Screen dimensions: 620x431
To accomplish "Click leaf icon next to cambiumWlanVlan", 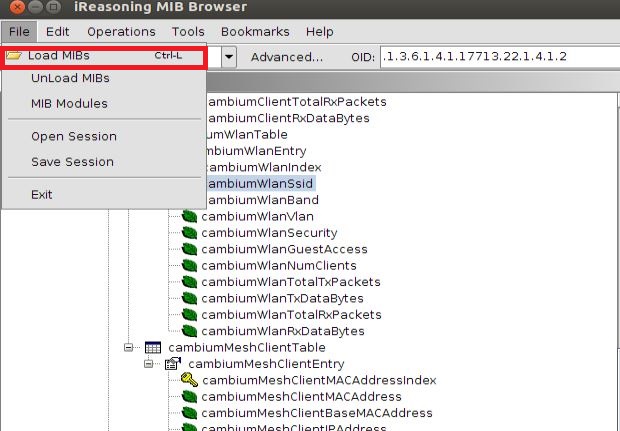I will click(x=189, y=216).
